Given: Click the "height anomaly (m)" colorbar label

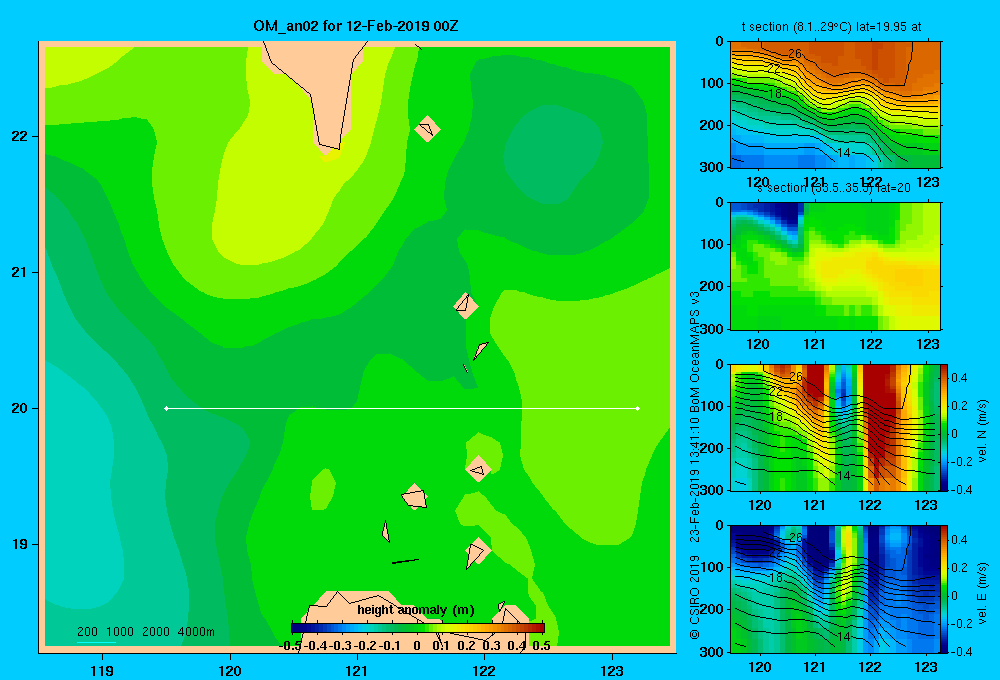Looking at the screenshot, I should coord(416,610).
